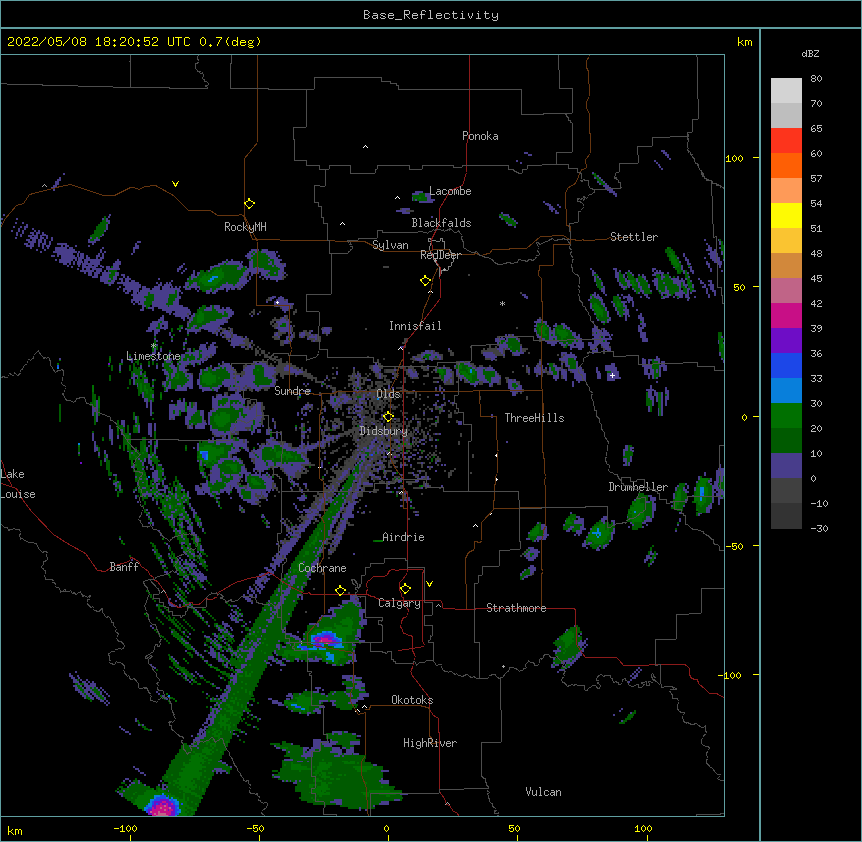The height and width of the screenshot is (842, 862).
Task: Click the green storm cell south of Strathmore
Action: [x=569, y=647]
